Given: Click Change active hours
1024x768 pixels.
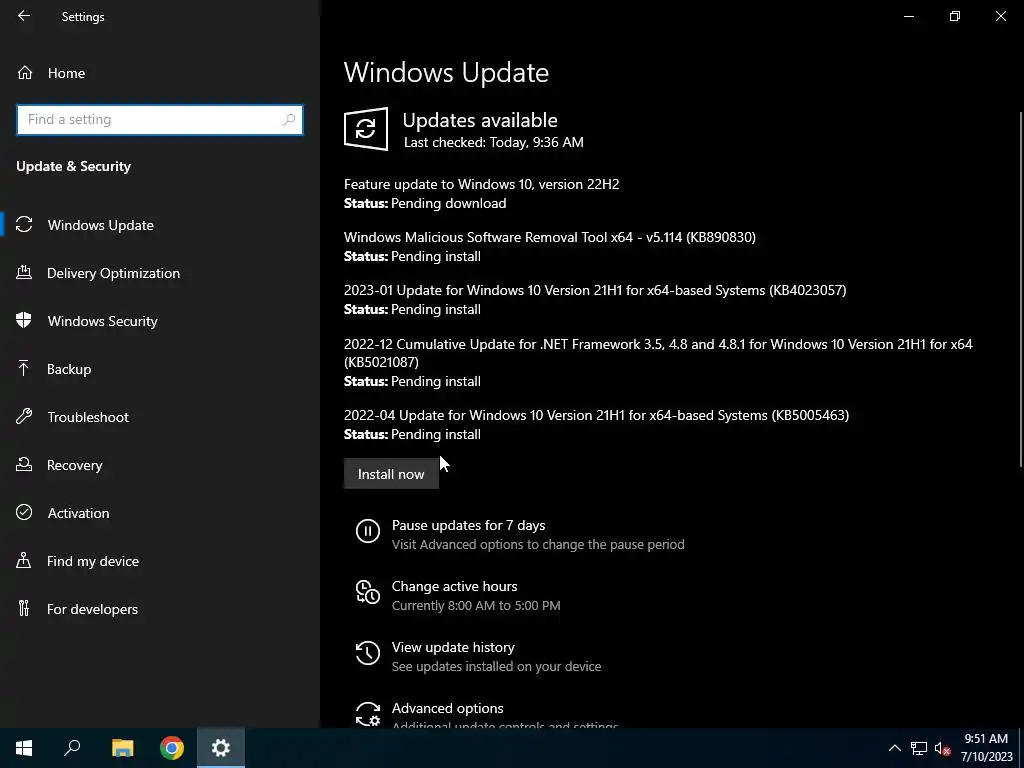Looking at the screenshot, I should pyautogui.click(x=455, y=586).
